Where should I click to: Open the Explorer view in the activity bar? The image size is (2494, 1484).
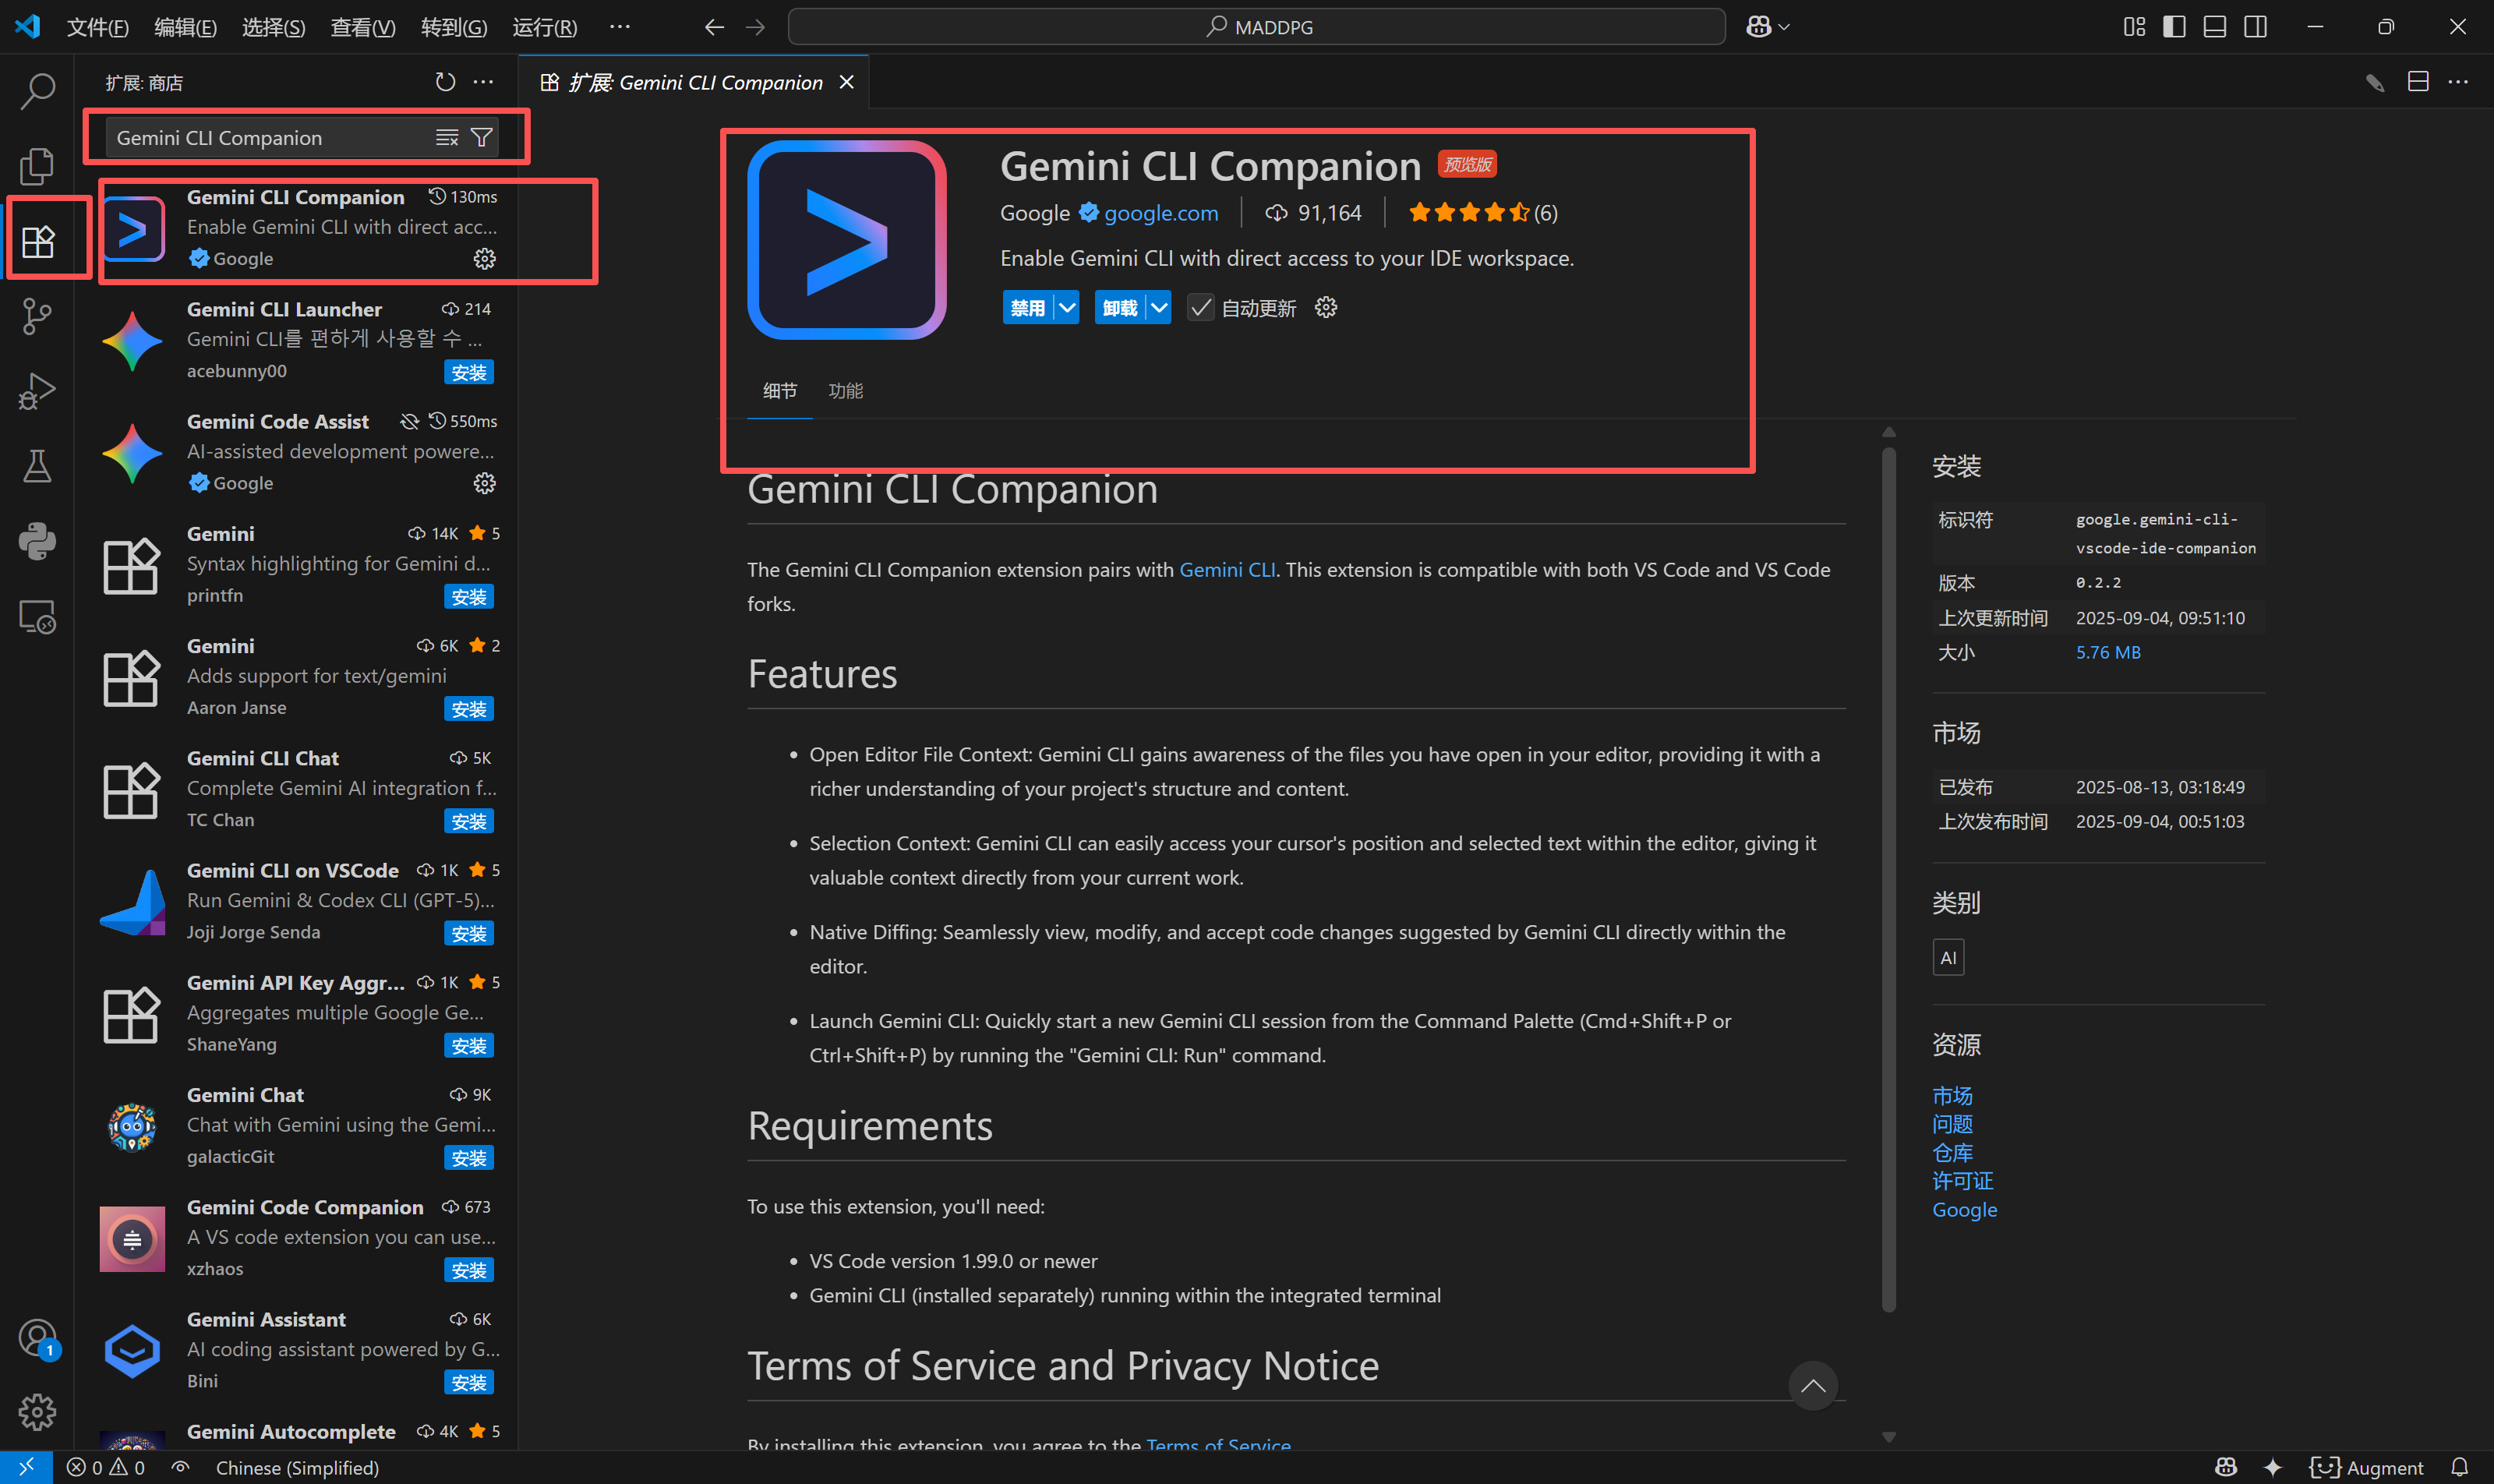[x=37, y=166]
